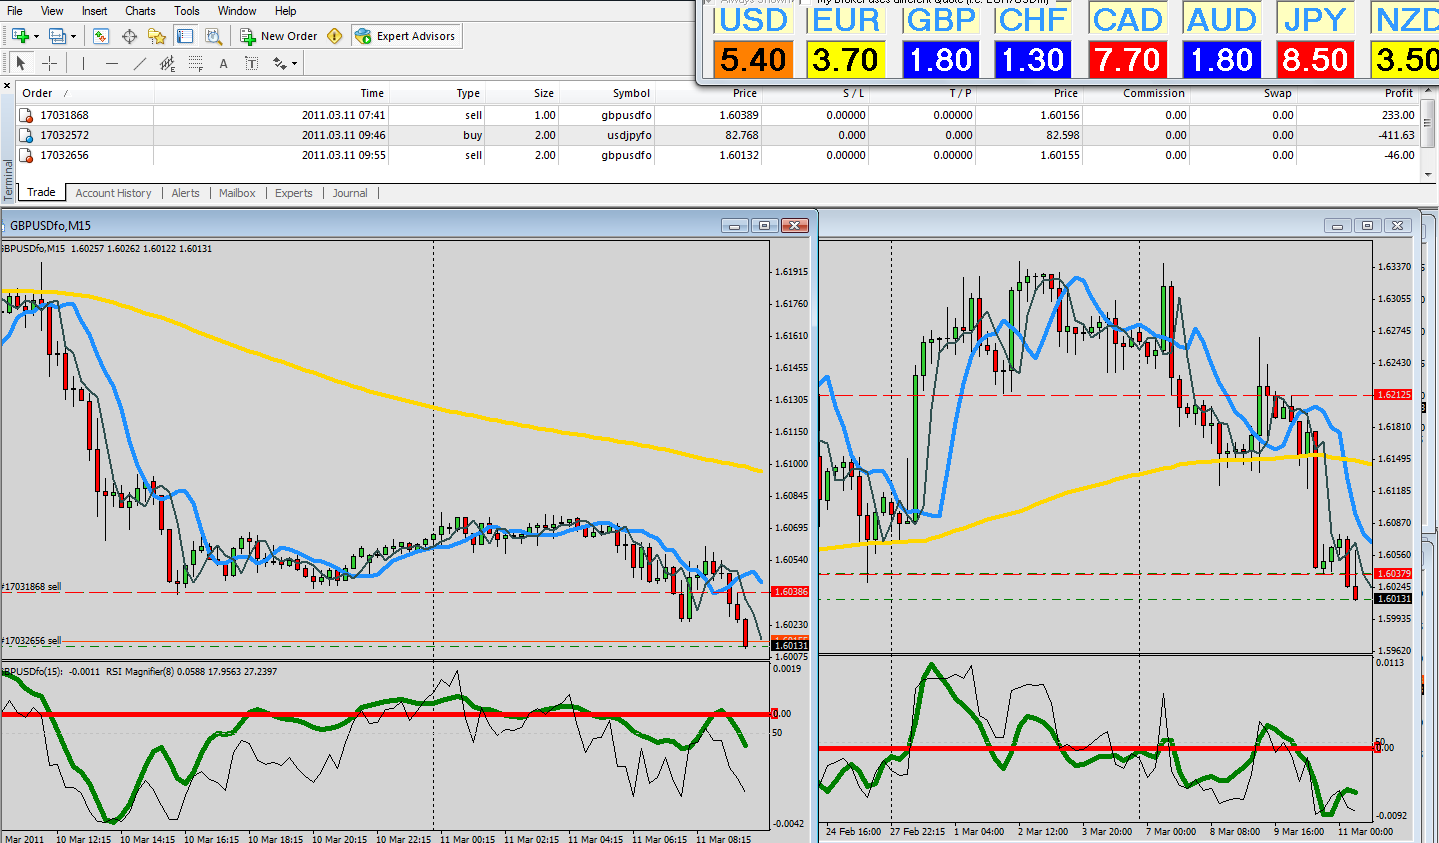Click the CAD strength value 7.70
The height and width of the screenshot is (843, 1439).
[1127, 60]
